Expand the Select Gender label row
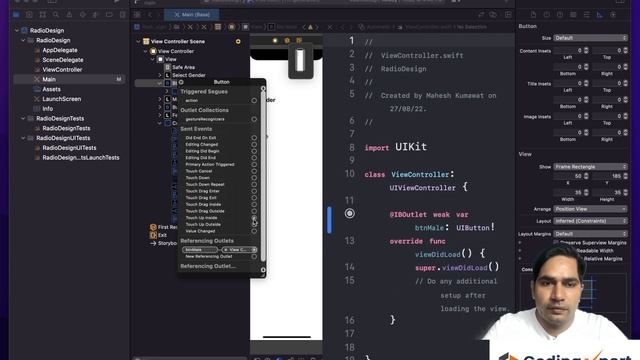 tap(160, 76)
